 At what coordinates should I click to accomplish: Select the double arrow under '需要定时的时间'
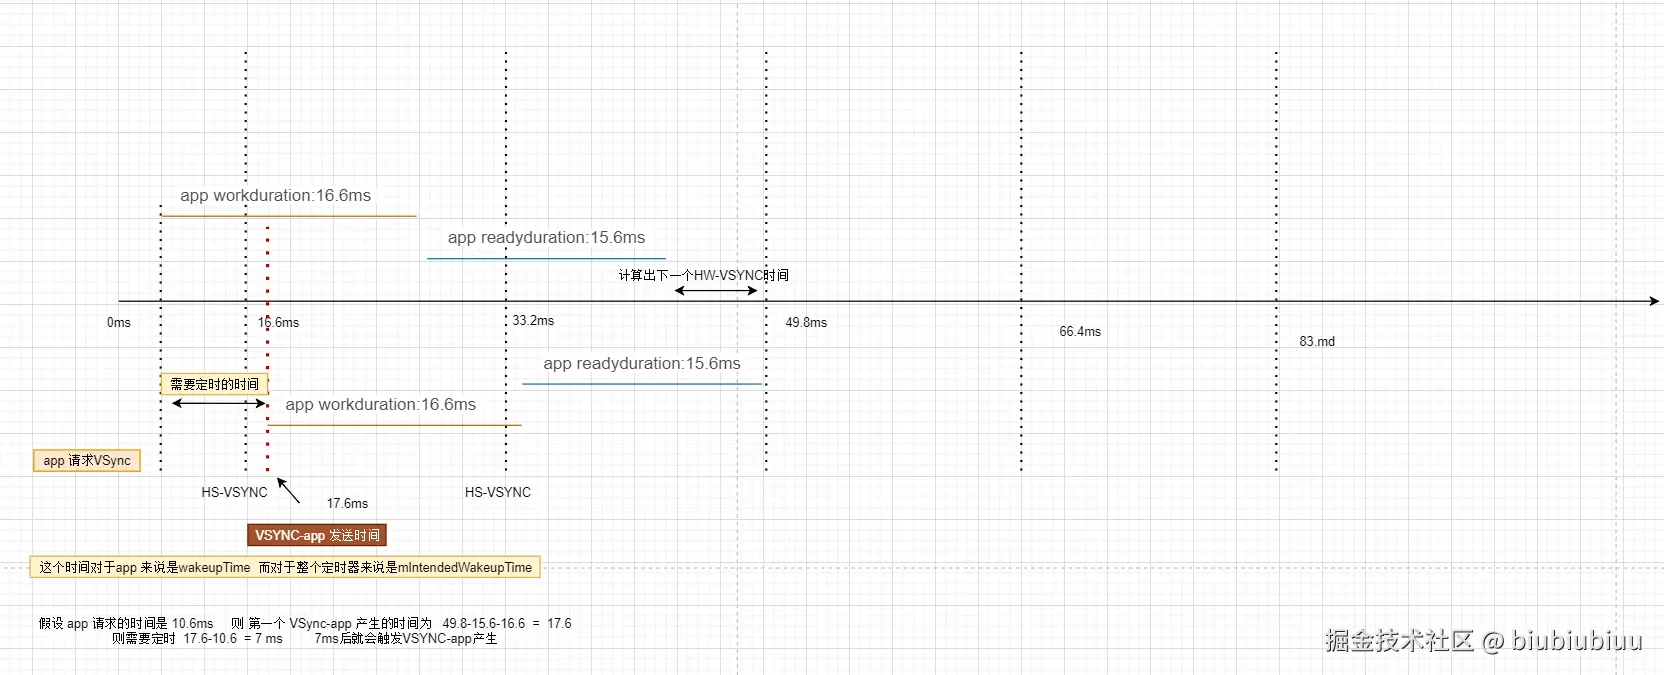pyautogui.click(x=219, y=404)
